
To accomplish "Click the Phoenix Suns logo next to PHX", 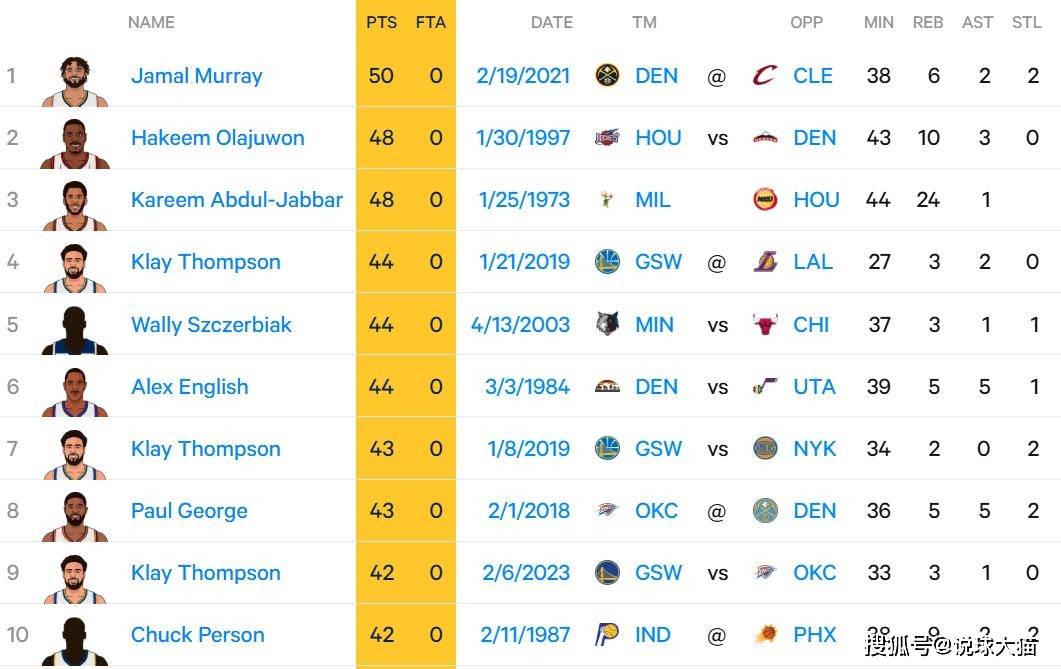I will coord(765,635).
